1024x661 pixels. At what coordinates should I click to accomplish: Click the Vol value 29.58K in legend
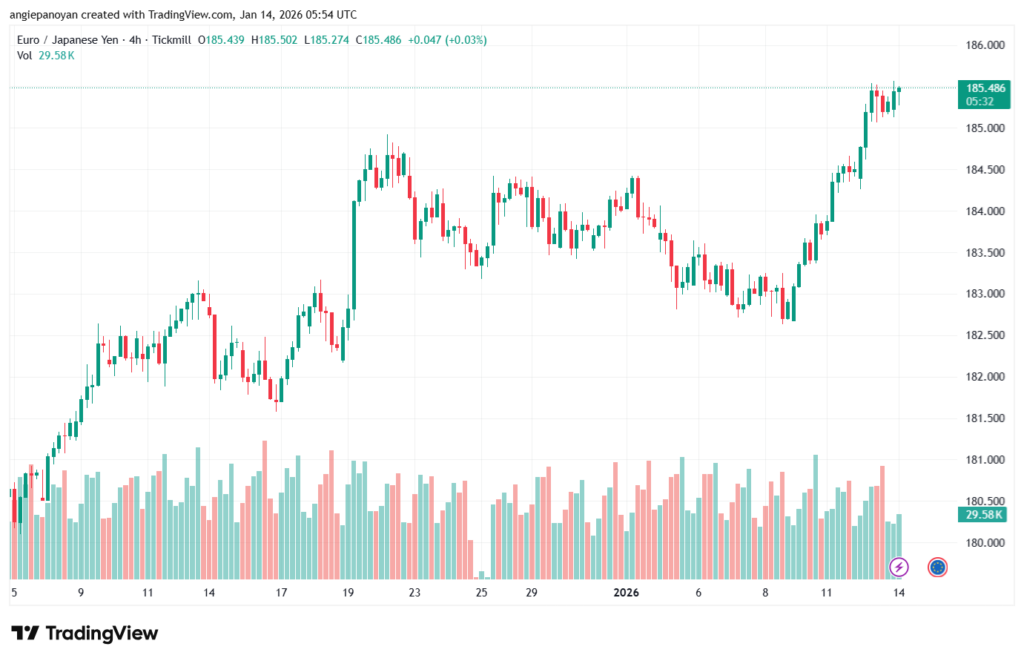point(56,55)
